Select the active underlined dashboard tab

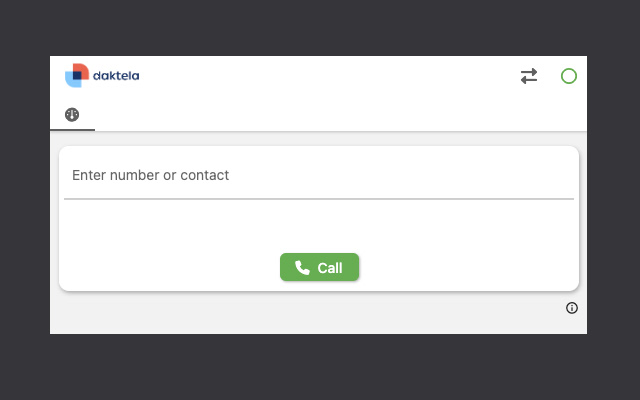pos(72,116)
